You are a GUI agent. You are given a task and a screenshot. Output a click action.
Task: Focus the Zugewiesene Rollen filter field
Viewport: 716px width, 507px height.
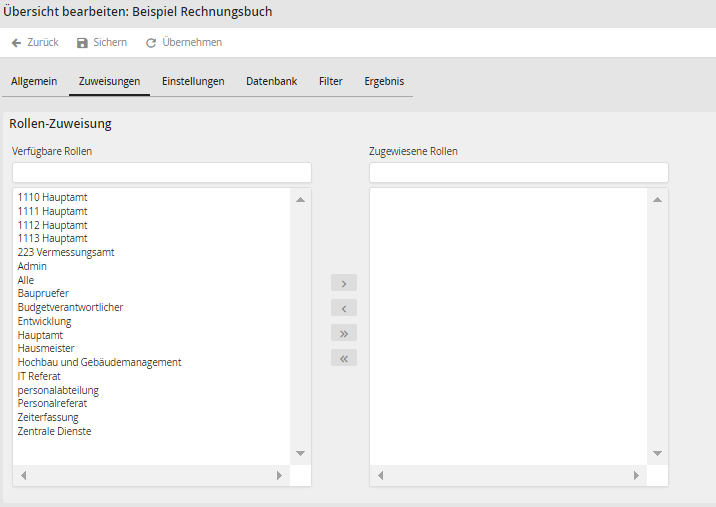518,173
